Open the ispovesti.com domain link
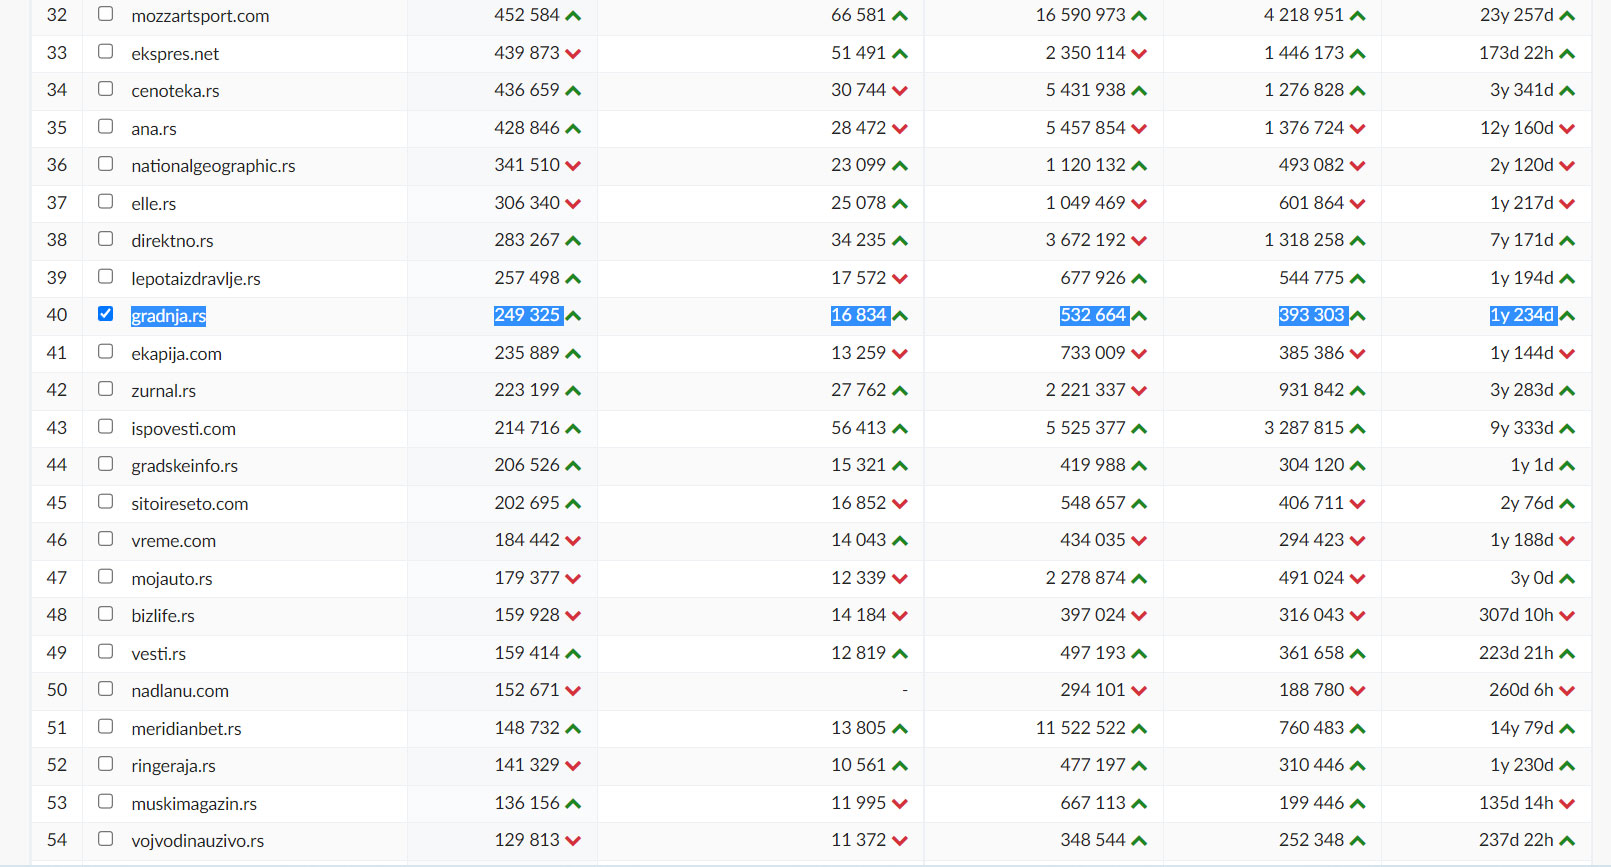1611x867 pixels. click(x=183, y=429)
